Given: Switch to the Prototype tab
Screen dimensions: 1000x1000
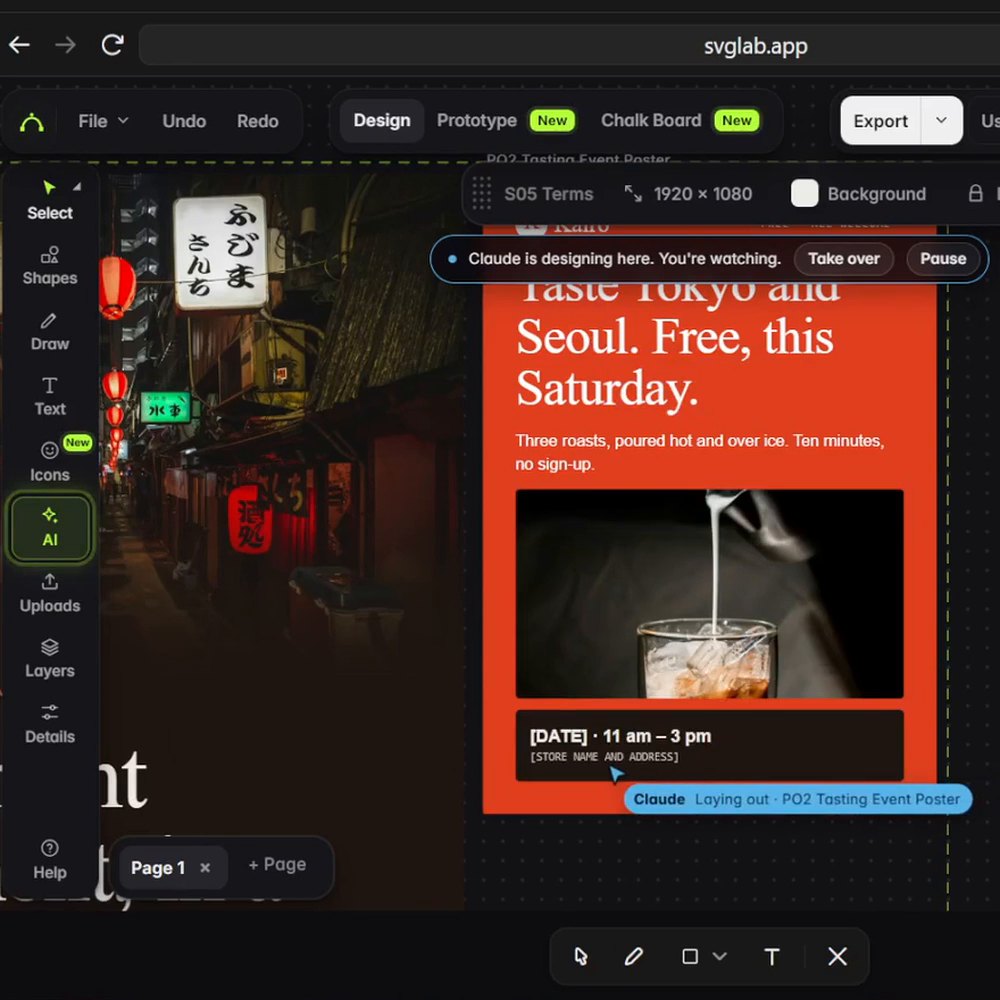Looking at the screenshot, I should pyautogui.click(x=476, y=121).
